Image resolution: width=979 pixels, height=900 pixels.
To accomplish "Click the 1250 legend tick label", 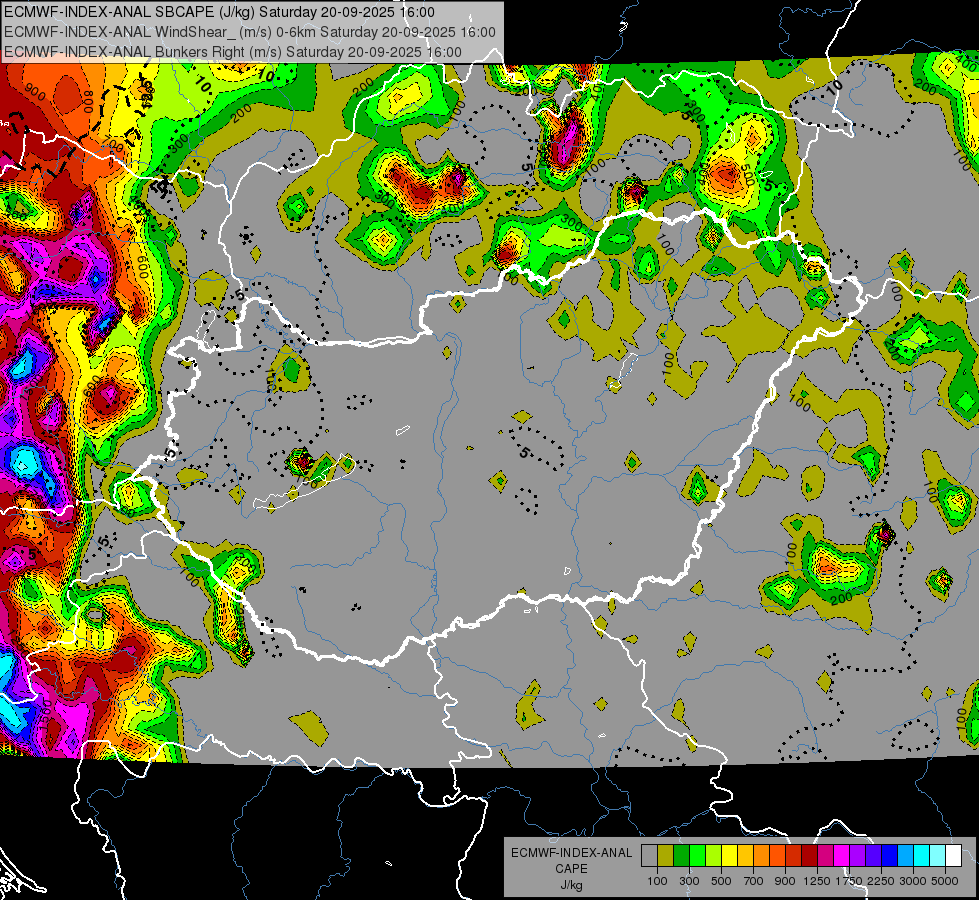I will coord(817,881).
